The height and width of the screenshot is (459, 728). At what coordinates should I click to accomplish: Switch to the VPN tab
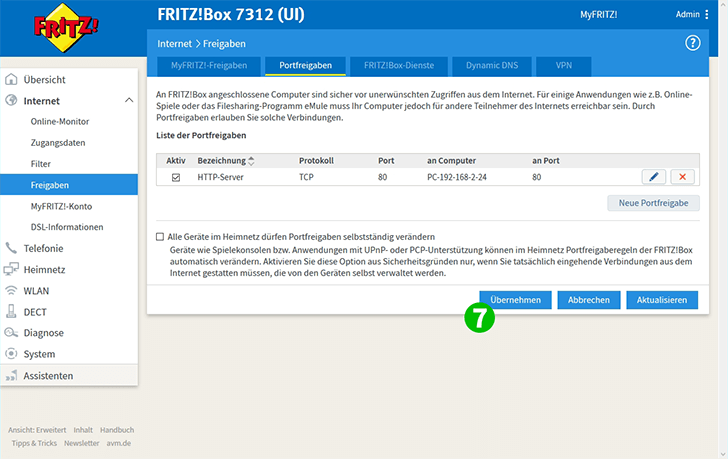point(564,65)
